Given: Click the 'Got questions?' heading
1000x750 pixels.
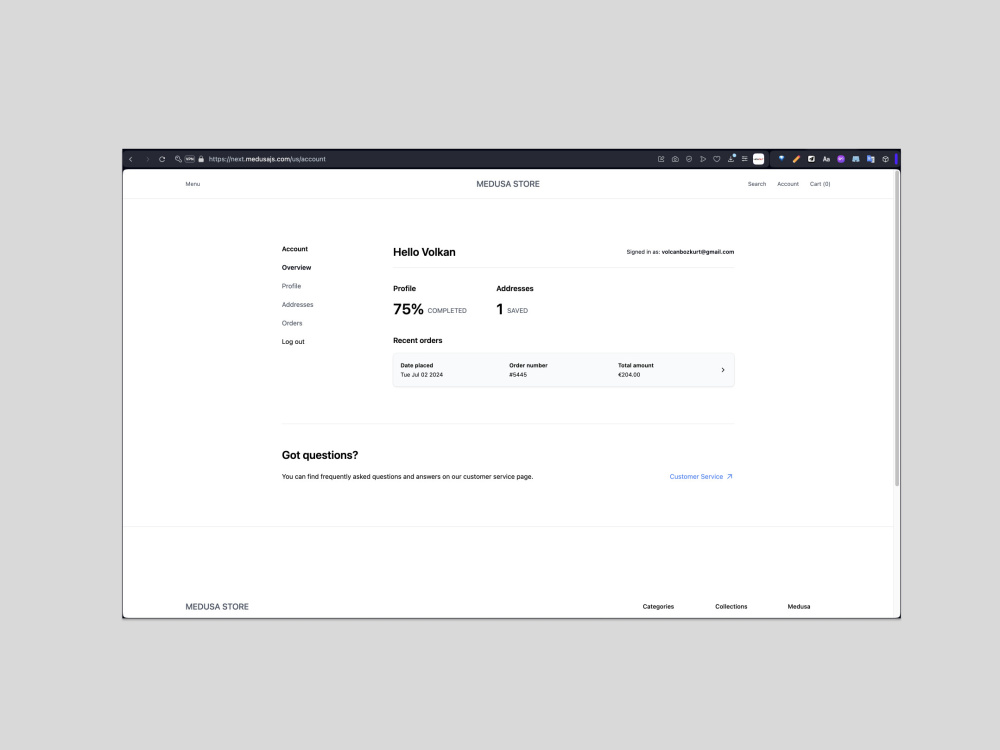Looking at the screenshot, I should [x=320, y=455].
